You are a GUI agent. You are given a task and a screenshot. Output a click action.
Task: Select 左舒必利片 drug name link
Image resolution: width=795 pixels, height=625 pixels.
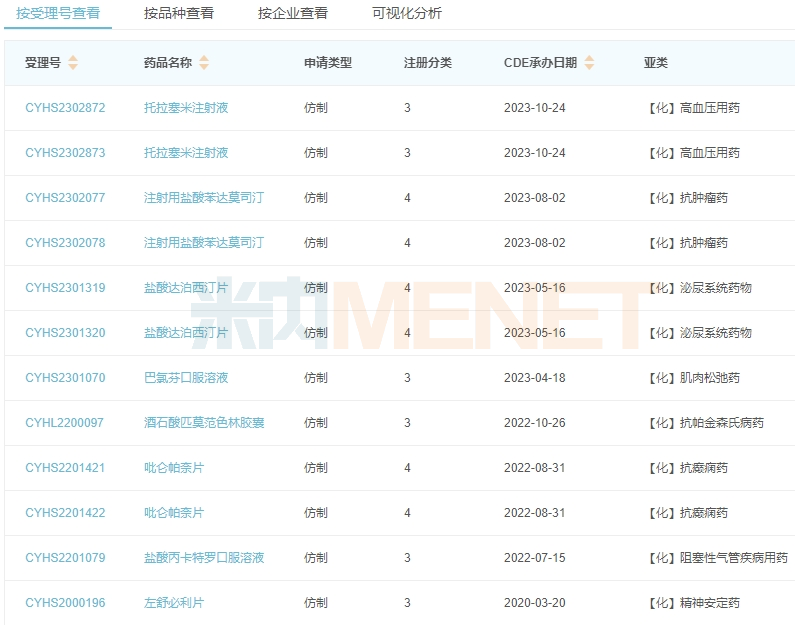coord(174,603)
